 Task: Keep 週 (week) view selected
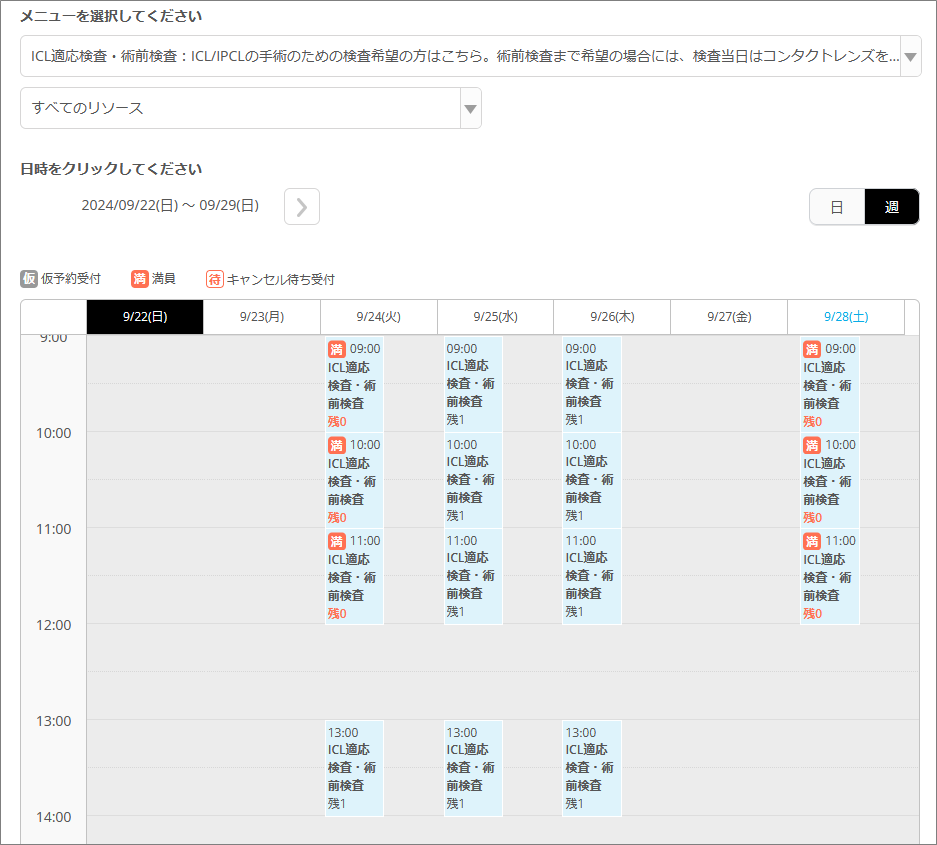[x=891, y=206]
